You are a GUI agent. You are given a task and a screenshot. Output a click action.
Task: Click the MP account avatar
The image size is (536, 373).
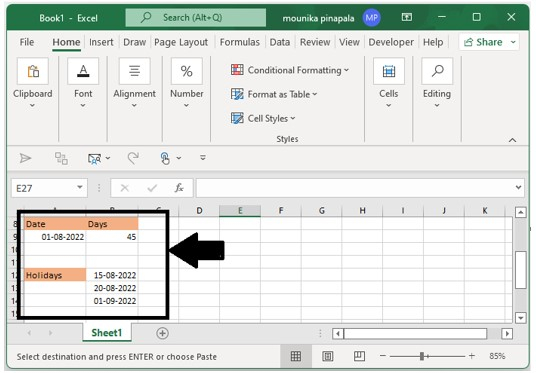[x=372, y=17]
